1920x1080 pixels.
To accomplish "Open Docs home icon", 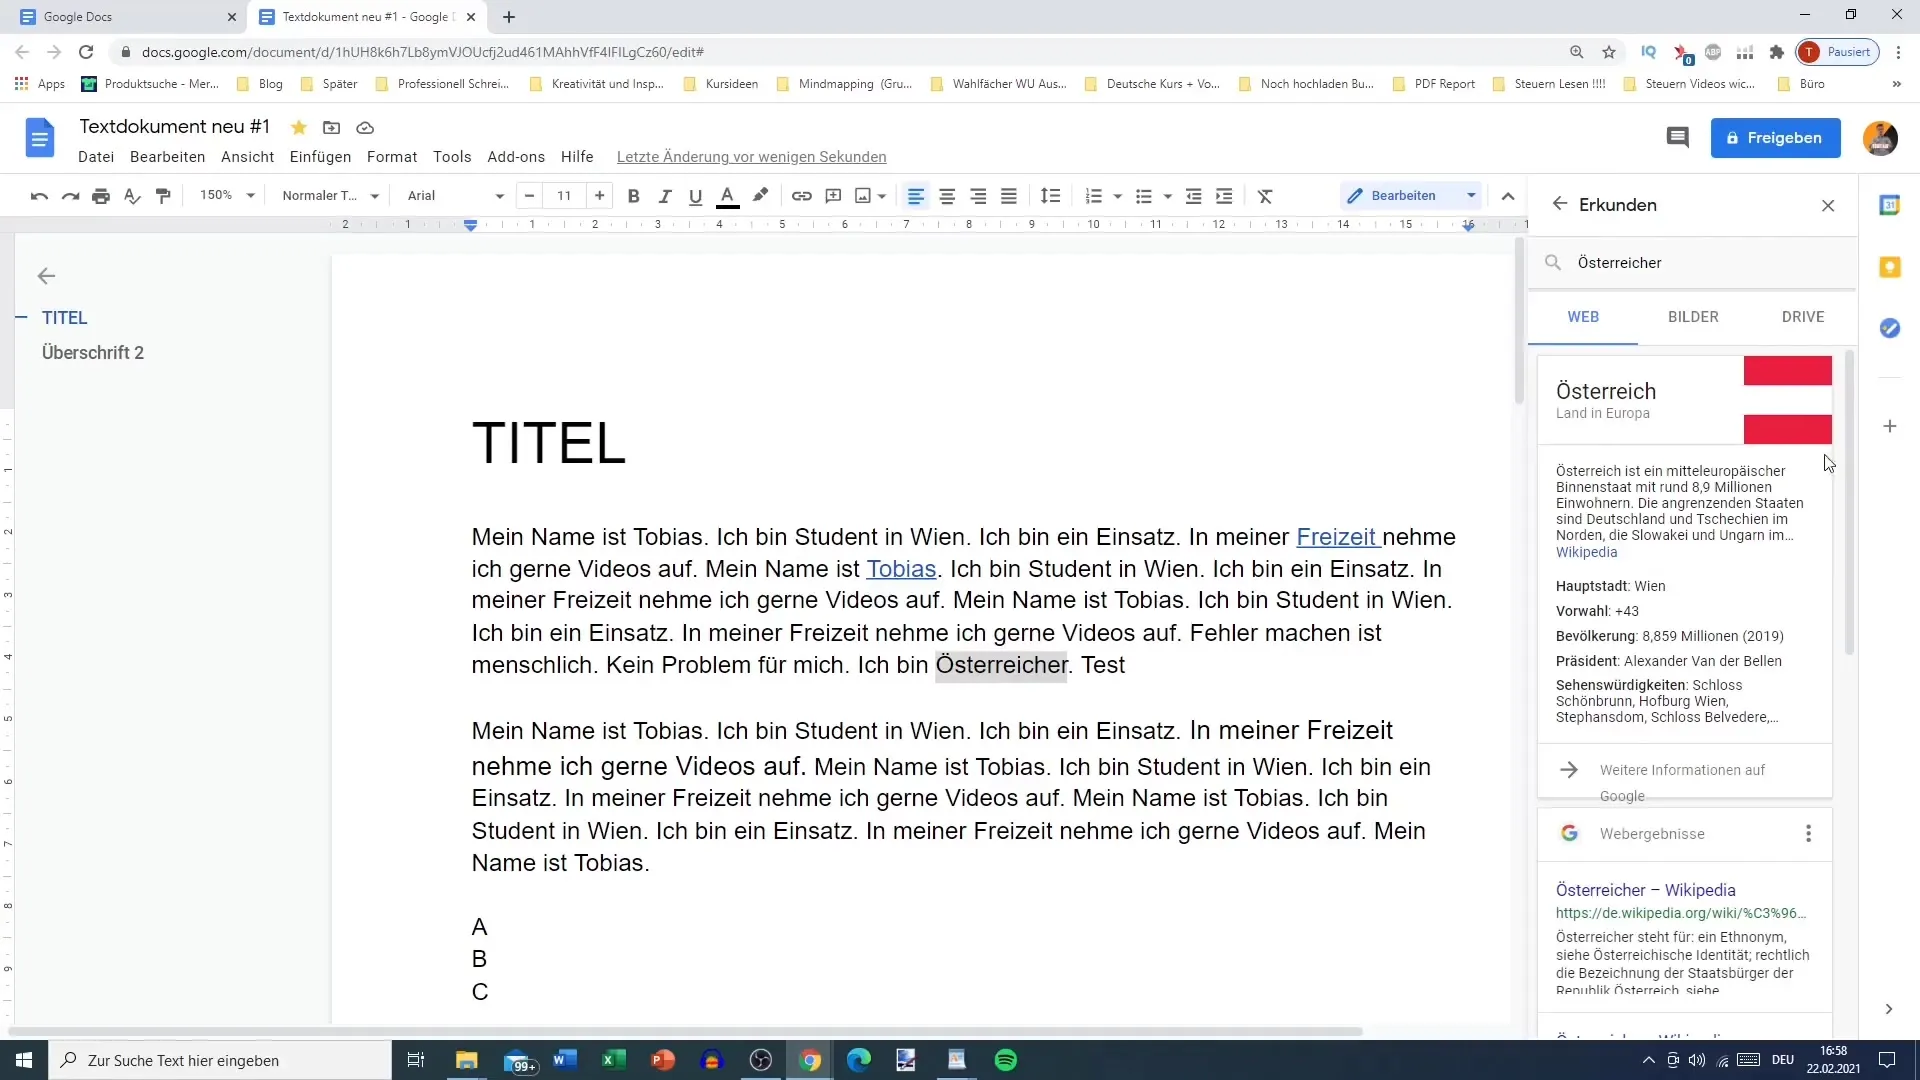I will coord(40,138).
